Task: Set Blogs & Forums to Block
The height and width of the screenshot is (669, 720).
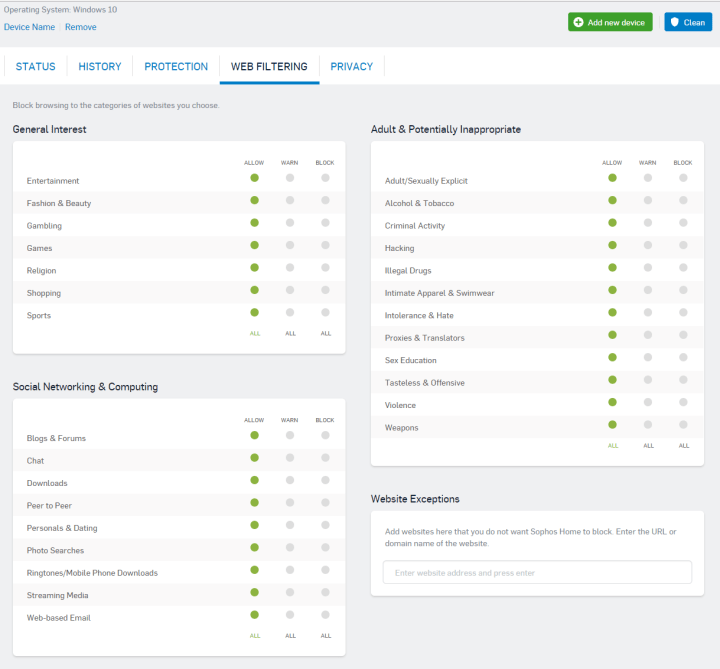Action: click(325, 435)
